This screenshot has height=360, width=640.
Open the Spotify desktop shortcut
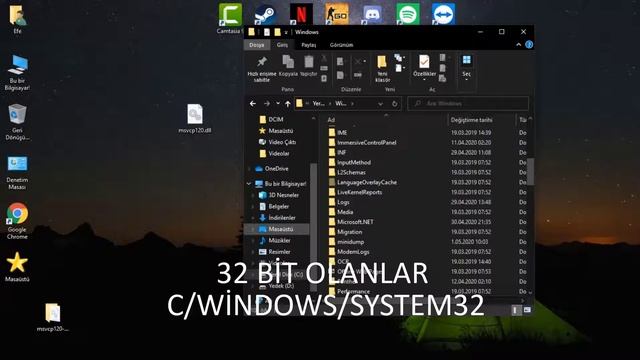pos(408,14)
